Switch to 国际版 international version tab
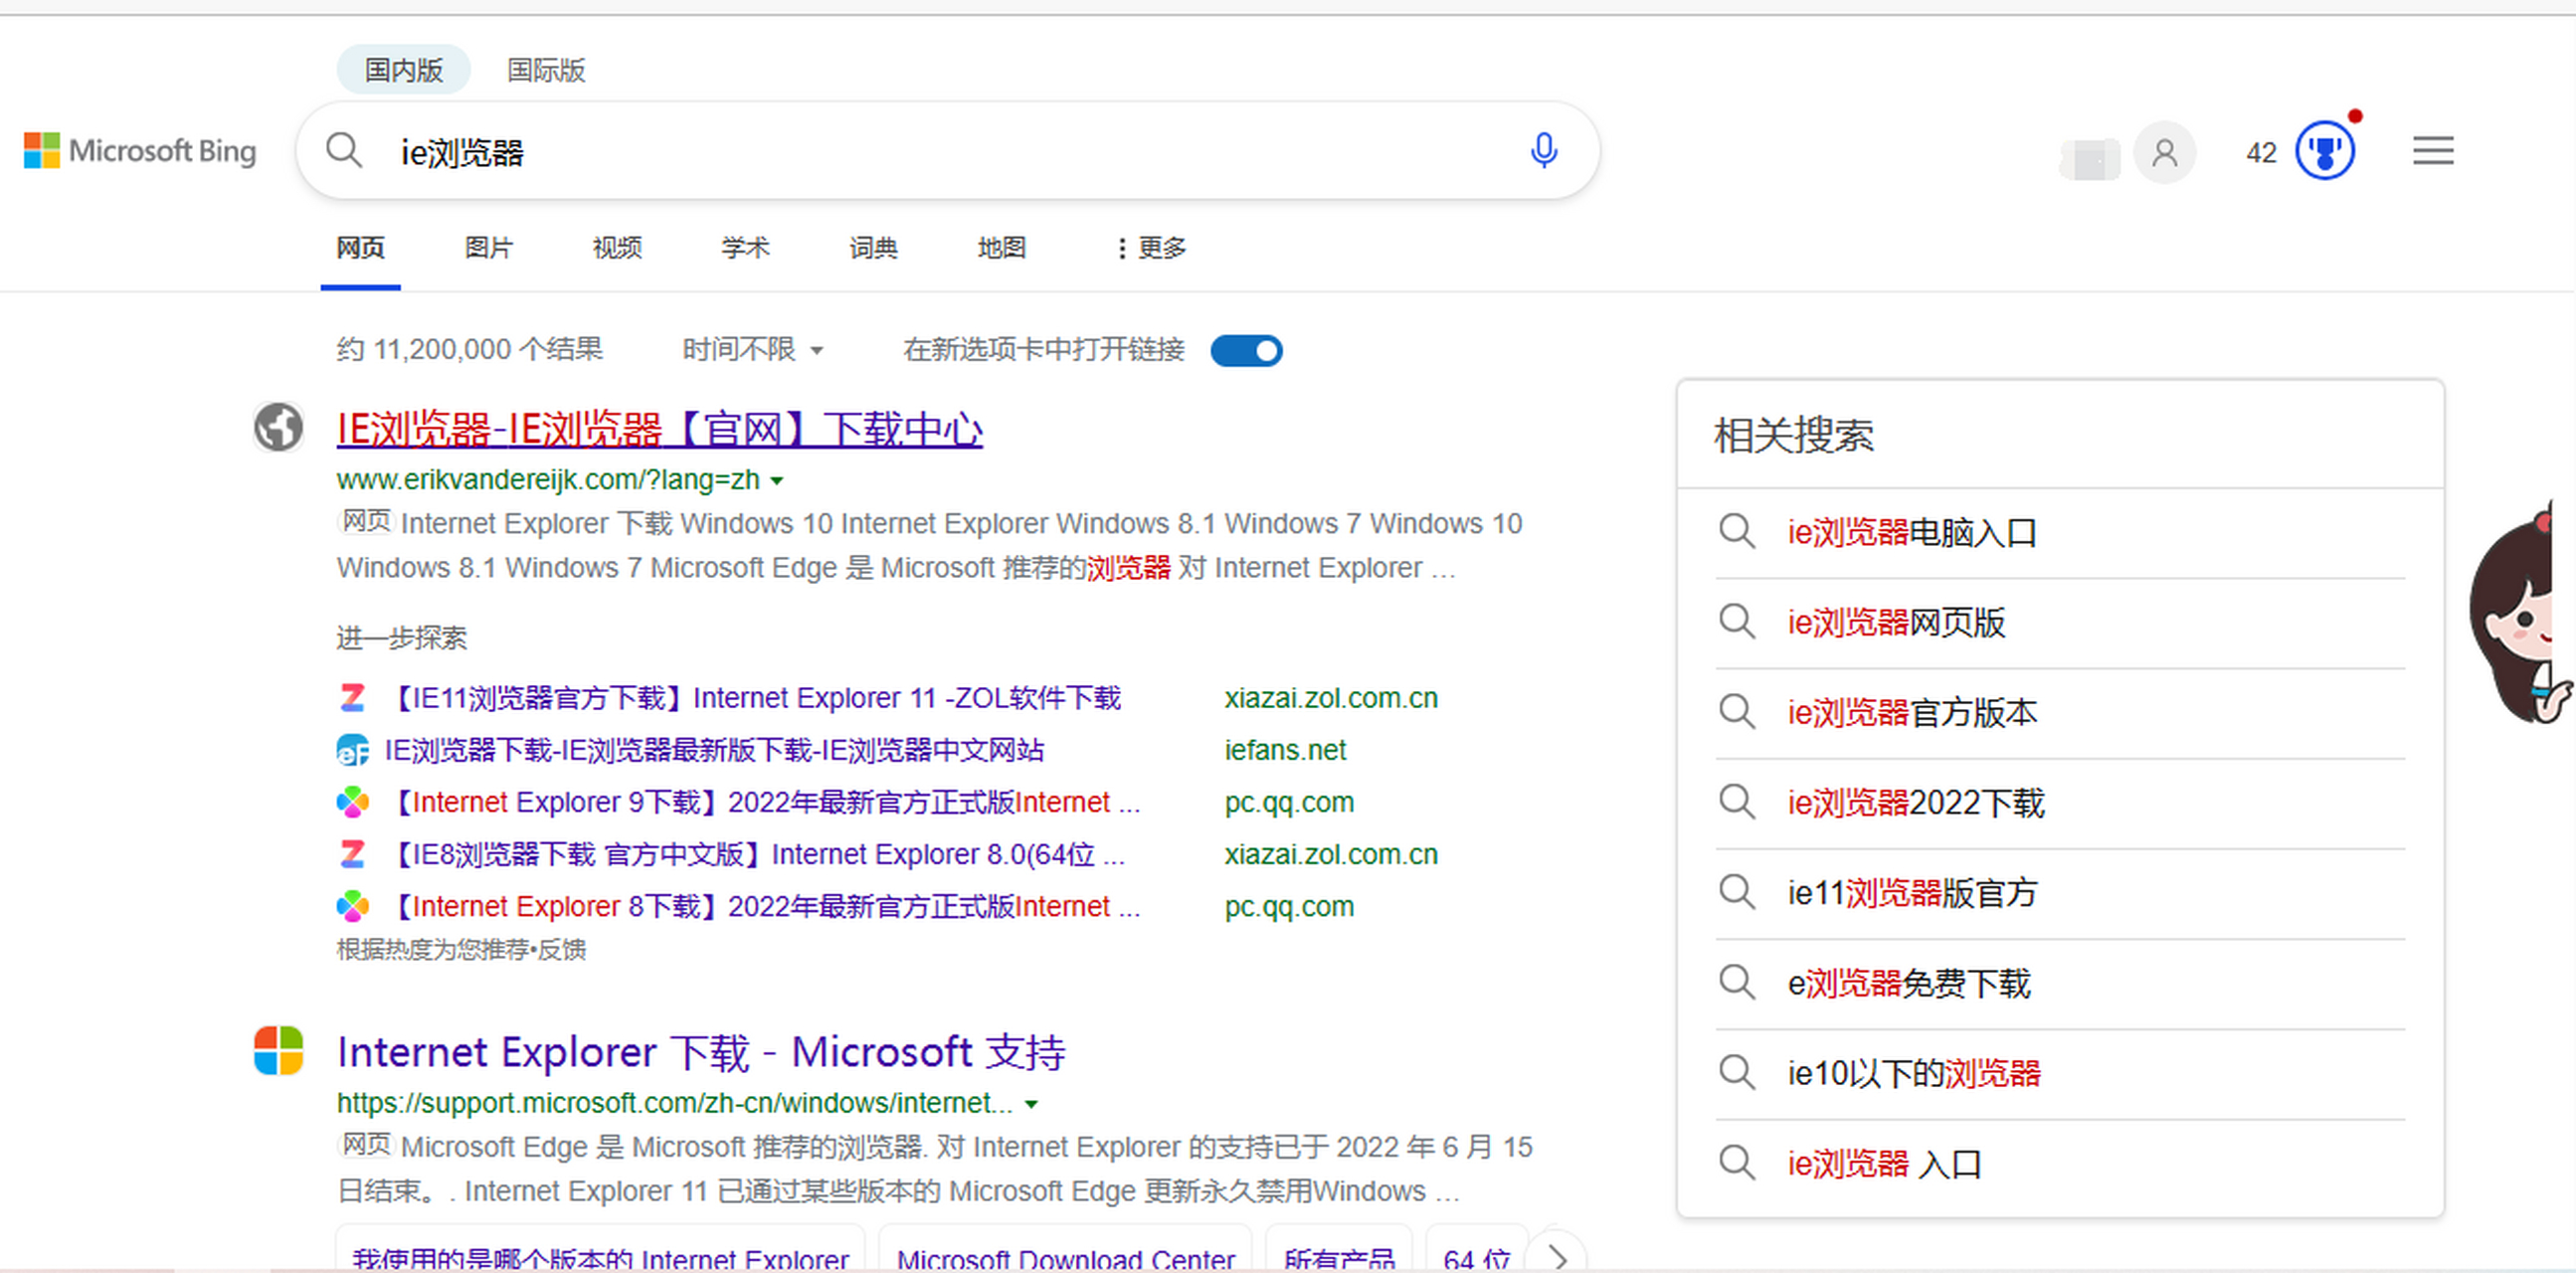 click(x=546, y=70)
